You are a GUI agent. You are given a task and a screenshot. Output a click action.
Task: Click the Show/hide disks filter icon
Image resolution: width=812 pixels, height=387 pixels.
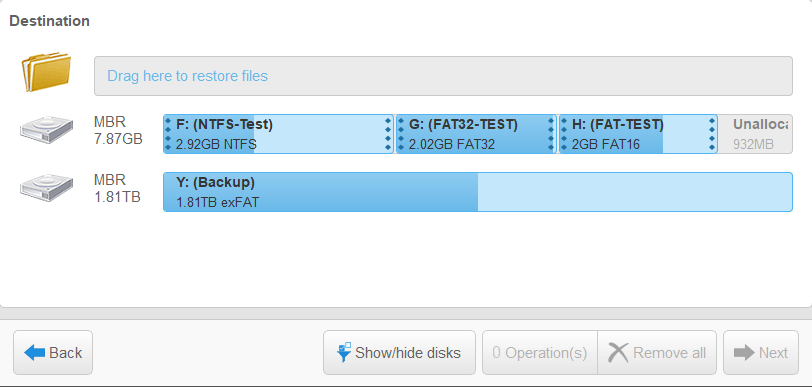344,352
